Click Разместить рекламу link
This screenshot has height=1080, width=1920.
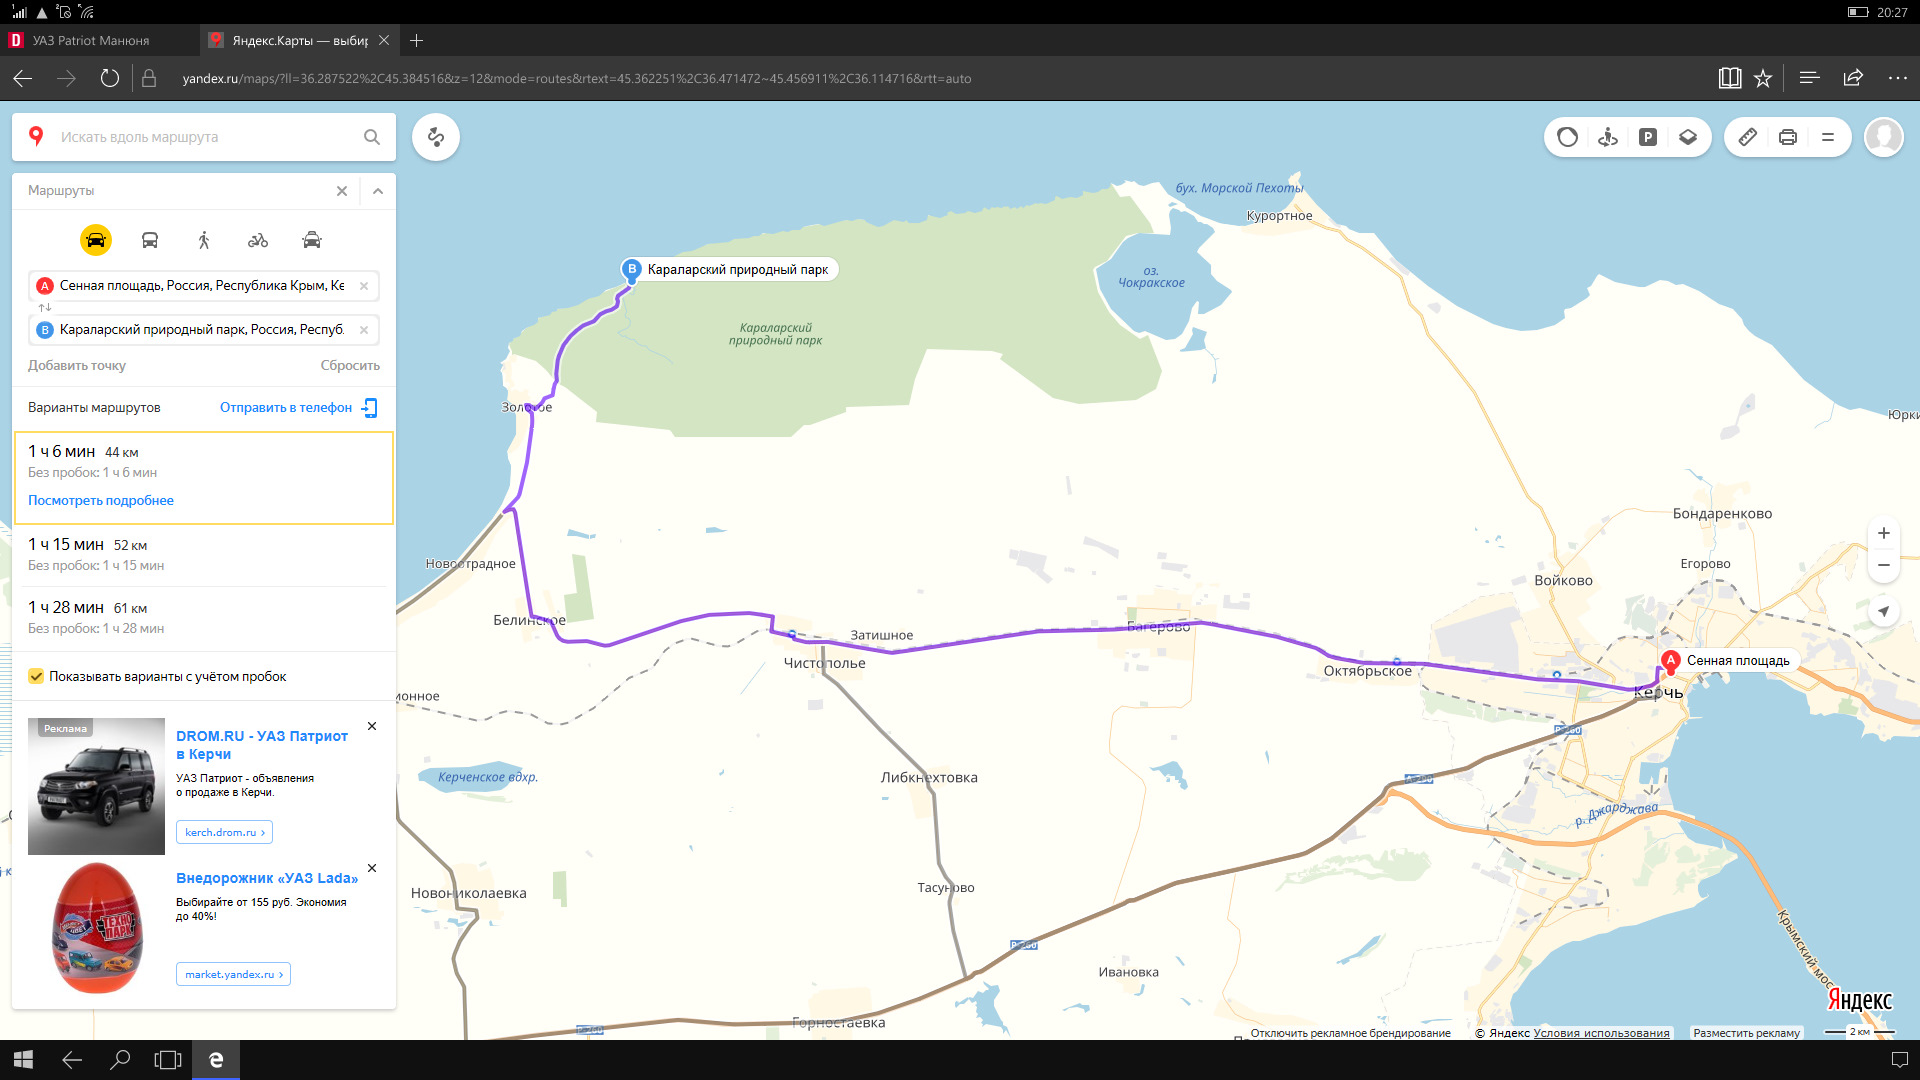pos(1746,1033)
